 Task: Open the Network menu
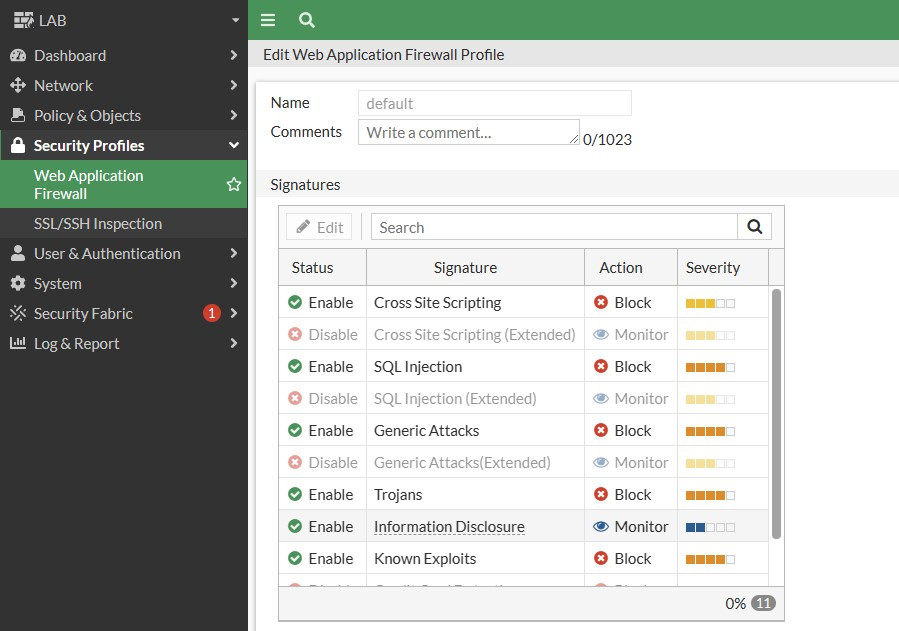tap(123, 85)
